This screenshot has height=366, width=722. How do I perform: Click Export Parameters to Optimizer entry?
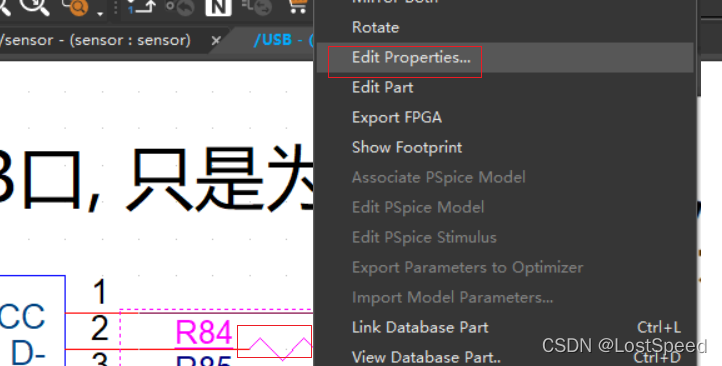tap(505, 267)
